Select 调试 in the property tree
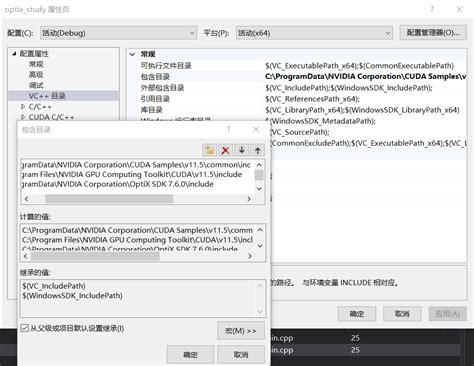 [36, 85]
